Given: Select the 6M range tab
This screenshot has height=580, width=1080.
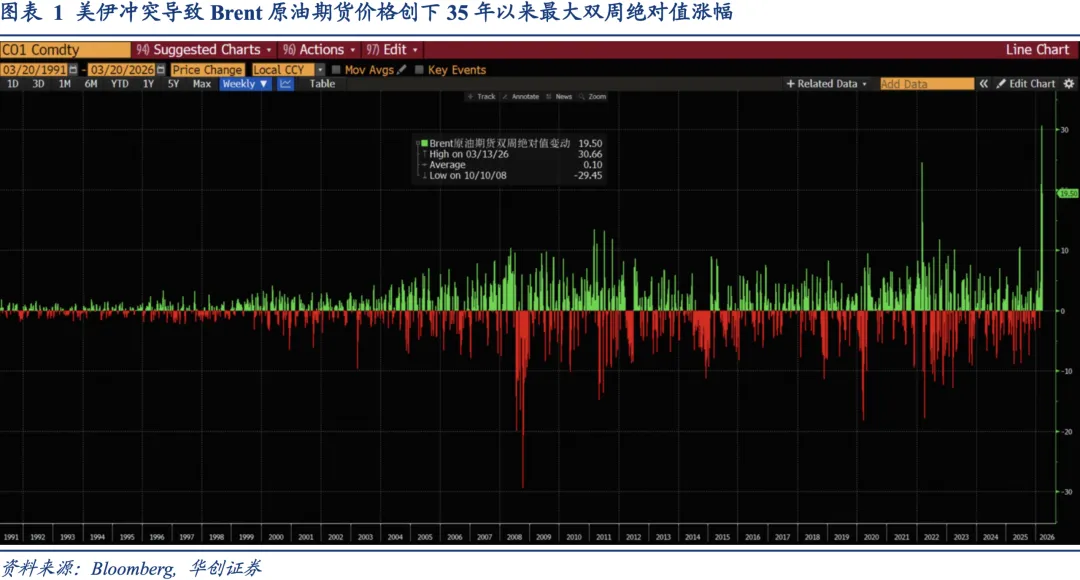Looking at the screenshot, I should coord(91,84).
